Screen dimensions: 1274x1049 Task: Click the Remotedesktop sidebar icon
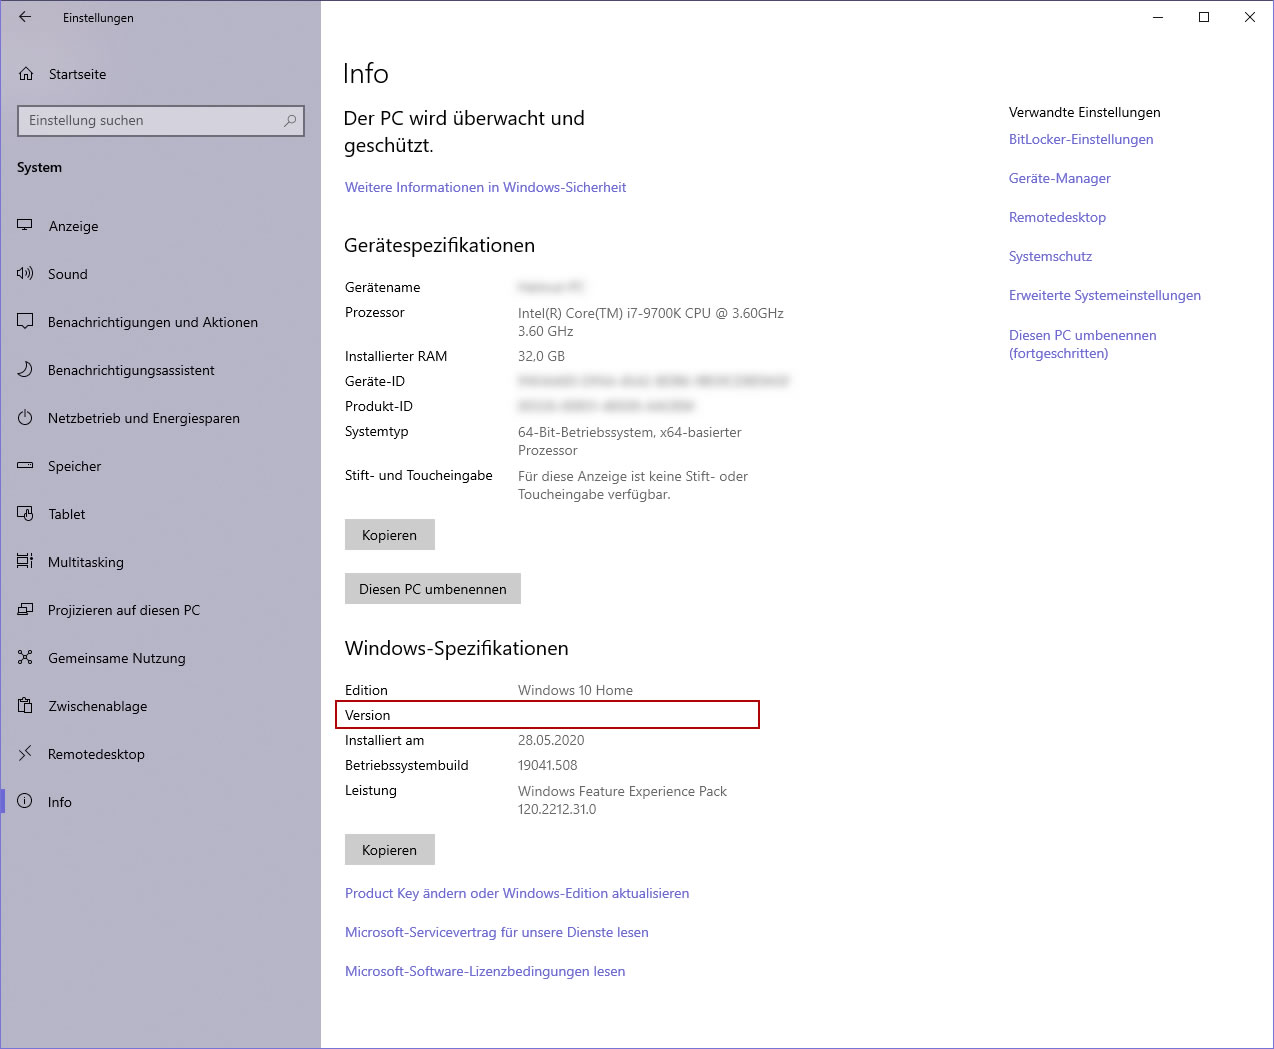click(25, 754)
